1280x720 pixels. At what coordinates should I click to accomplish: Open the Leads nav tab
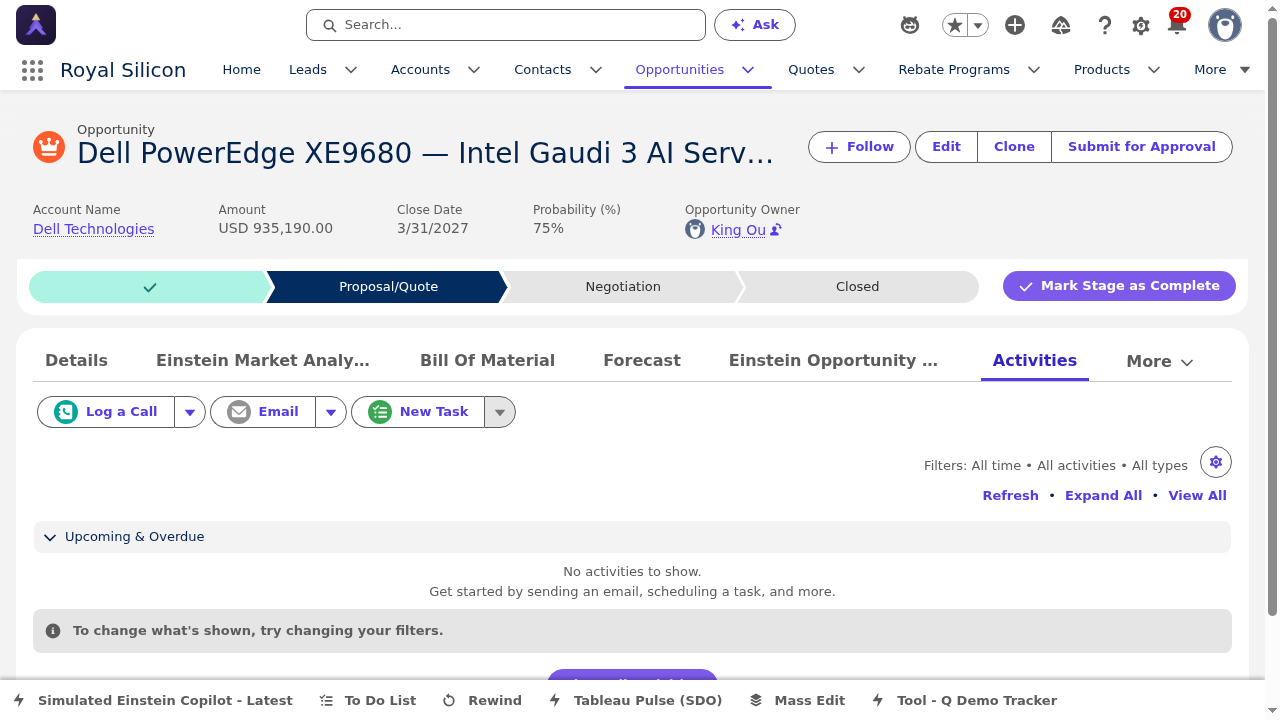coord(308,70)
